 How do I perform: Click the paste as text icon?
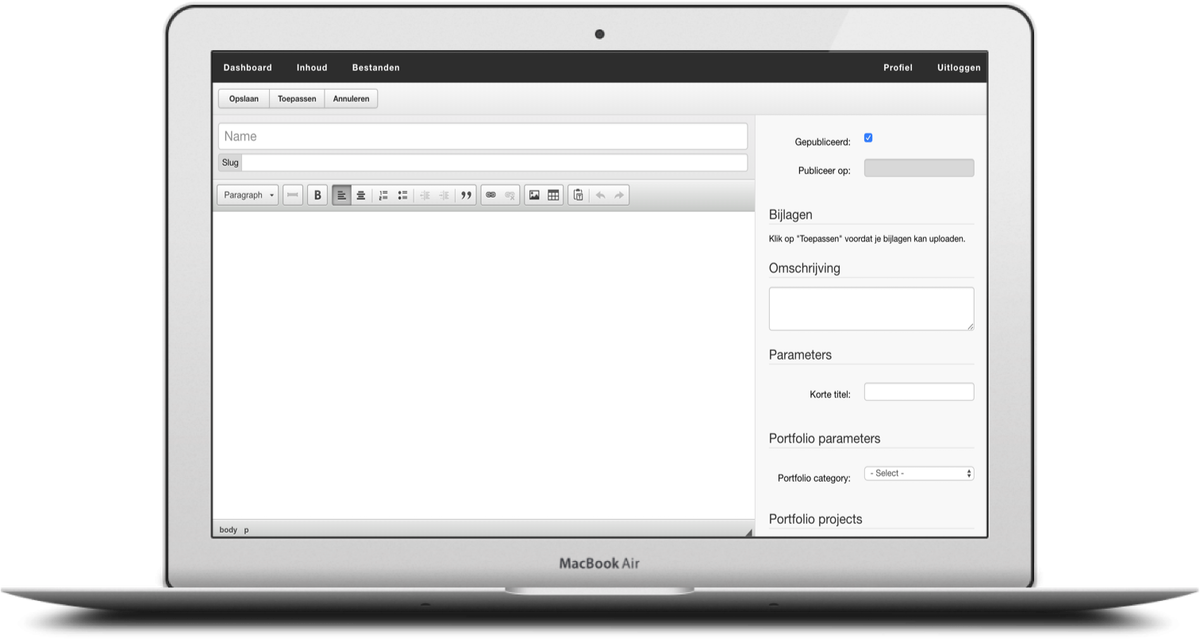click(578, 195)
